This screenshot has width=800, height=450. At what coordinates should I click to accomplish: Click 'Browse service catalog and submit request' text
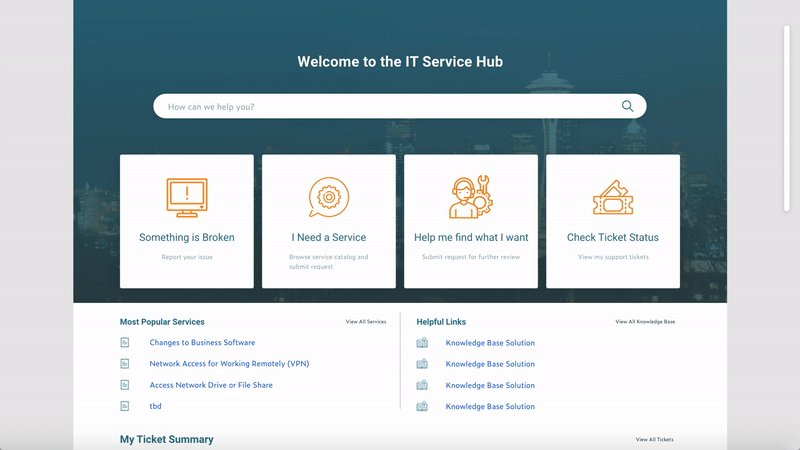pos(329,262)
